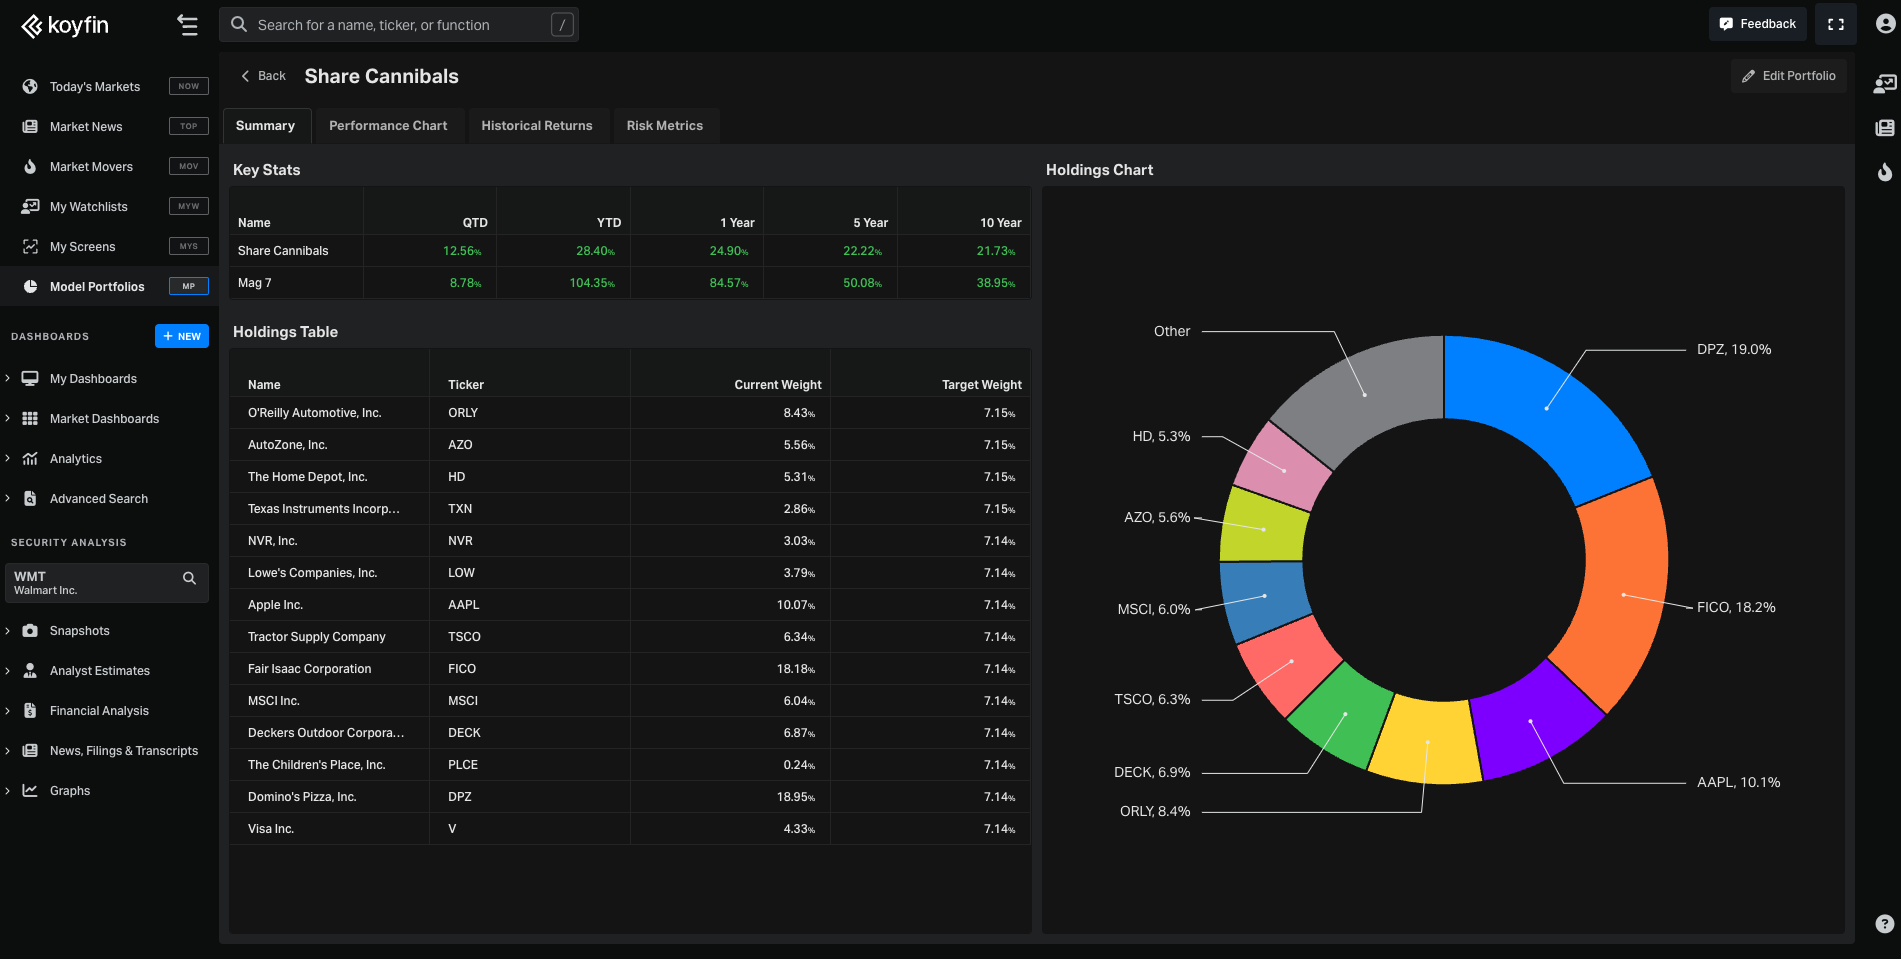The height and width of the screenshot is (959, 1901).
Task: Click the Koyfin logo
Action: click(x=65, y=25)
